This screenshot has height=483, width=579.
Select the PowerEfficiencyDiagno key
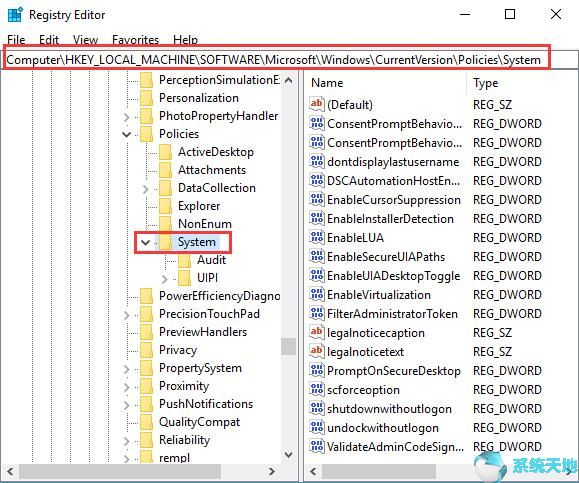tap(219, 296)
